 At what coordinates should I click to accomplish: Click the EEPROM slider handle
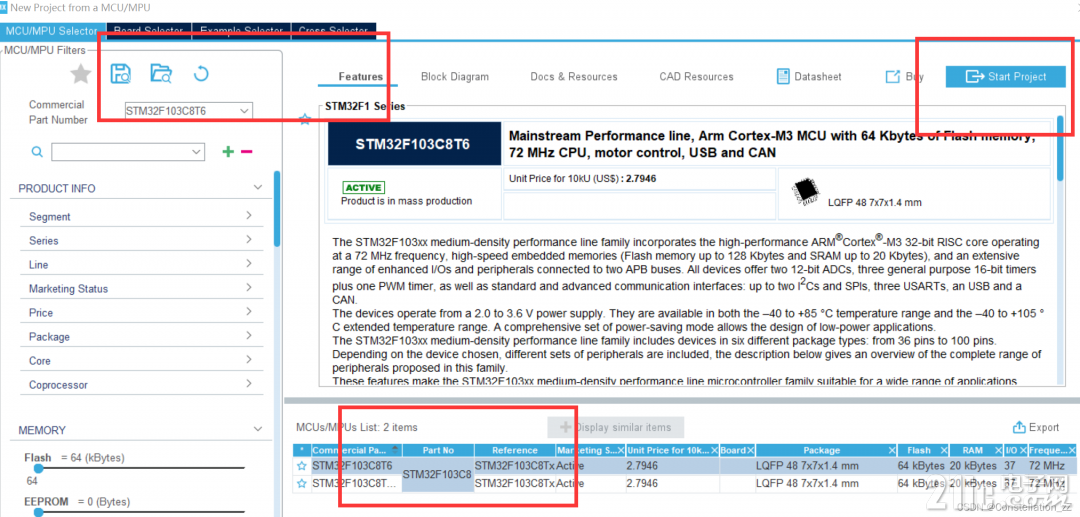pos(39,512)
